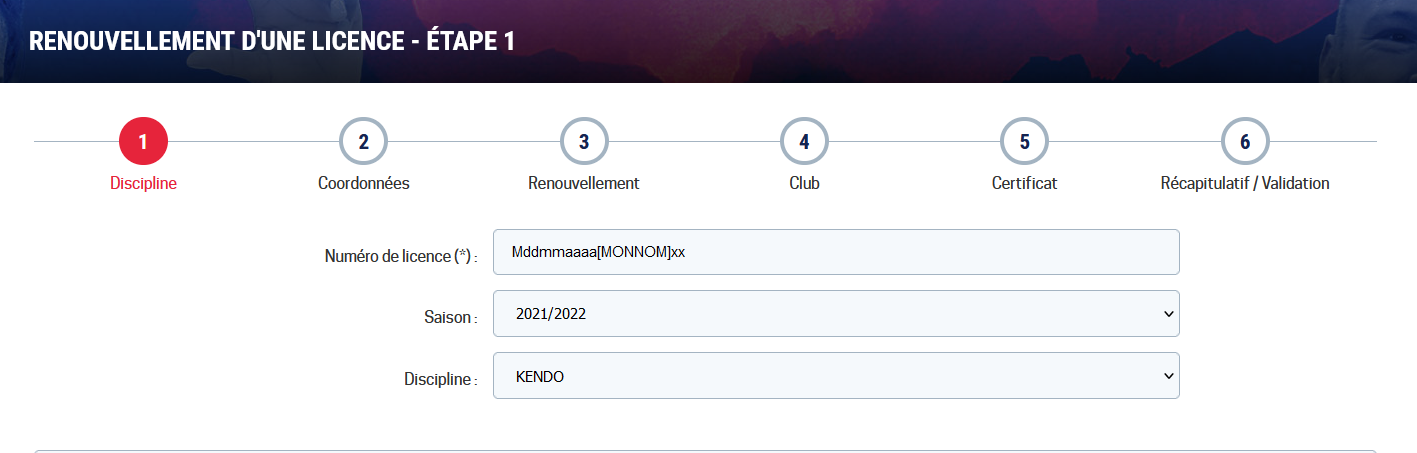Image resolution: width=1417 pixels, height=453 pixels.
Task: Click the "Saison :" field label
Action: coord(450,318)
